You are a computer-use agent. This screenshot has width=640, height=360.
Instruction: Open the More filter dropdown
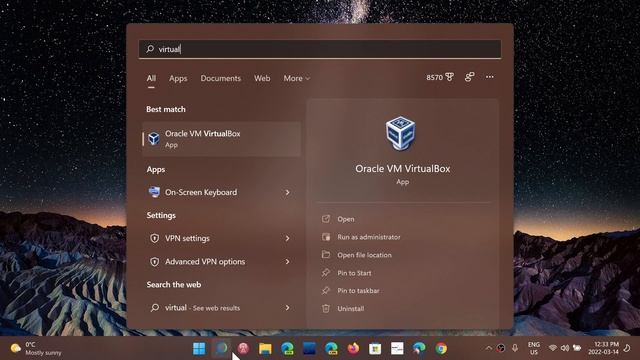click(297, 78)
